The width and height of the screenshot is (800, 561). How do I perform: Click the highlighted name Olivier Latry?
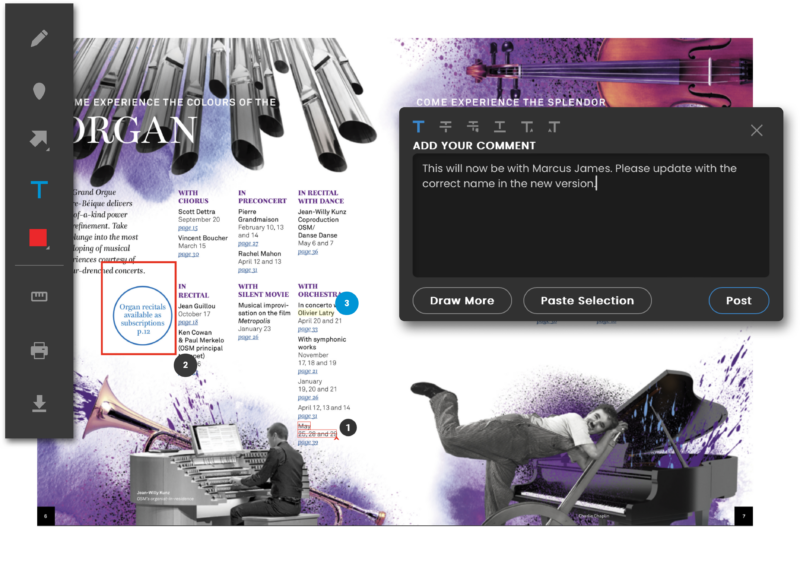pyautogui.click(x=316, y=313)
